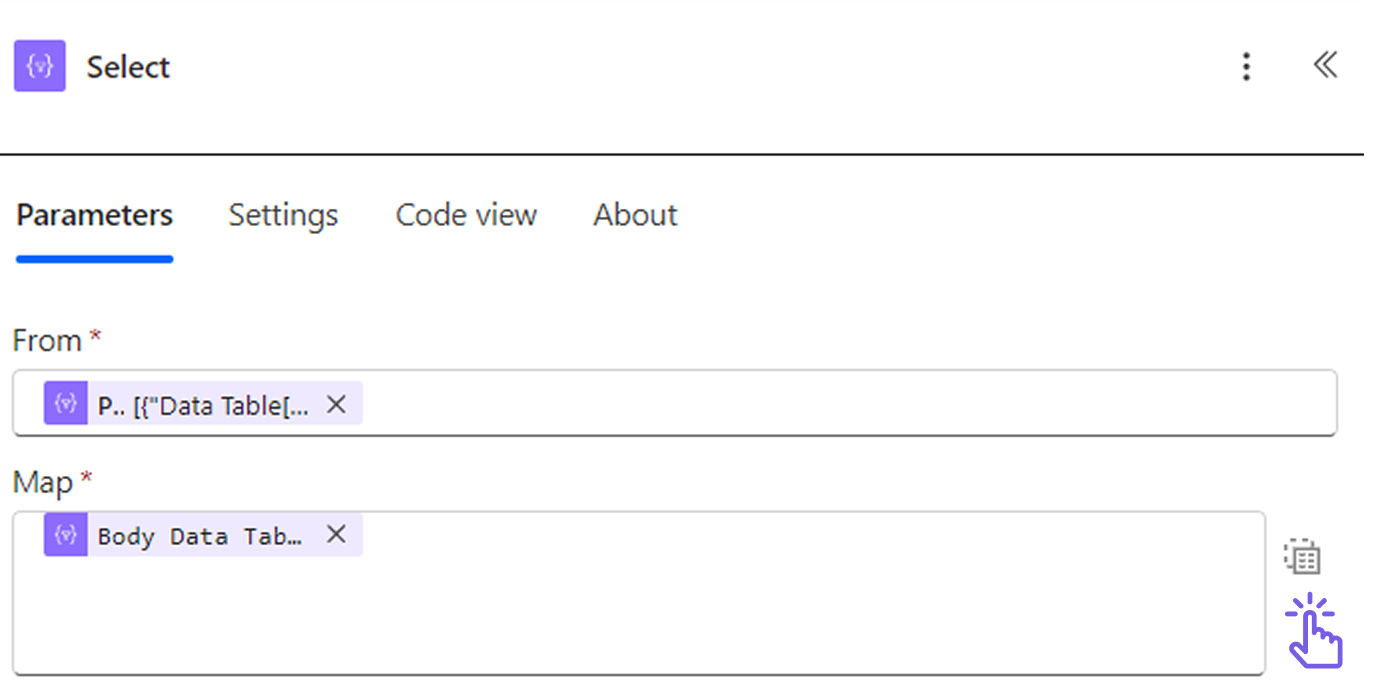1378x690 pixels.
Task: Switch to the Code view tab
Action: coord(466,215)
